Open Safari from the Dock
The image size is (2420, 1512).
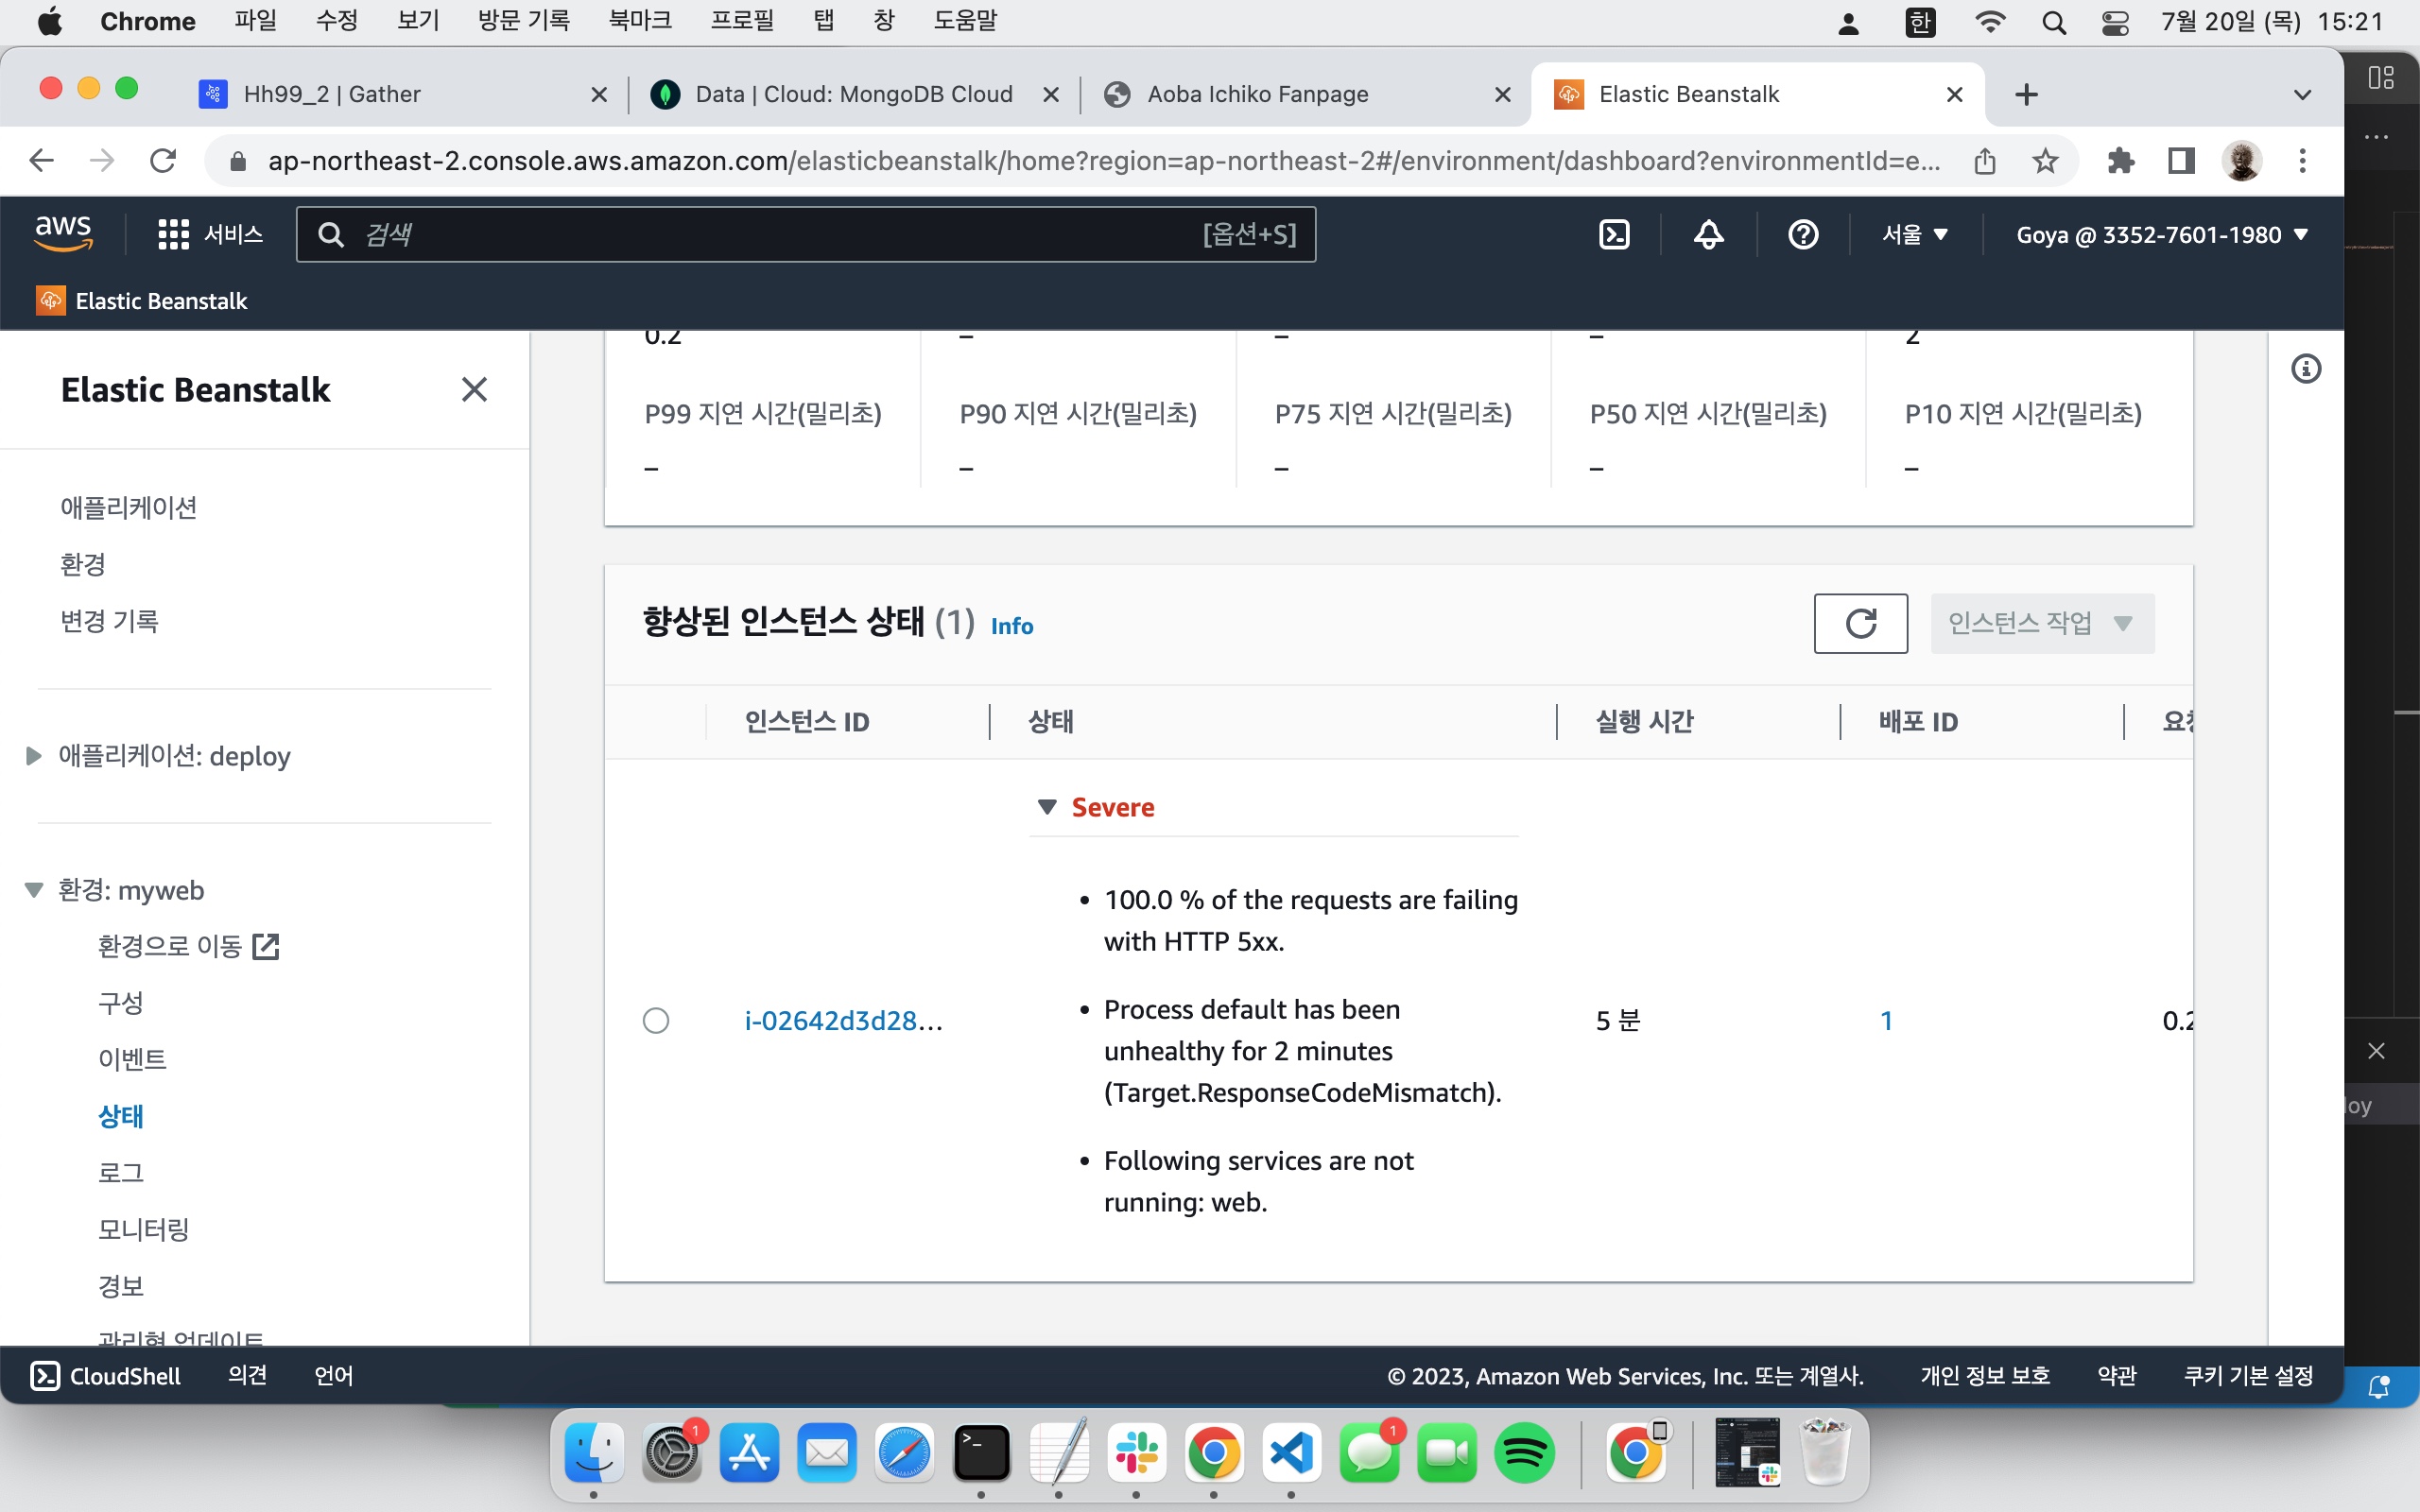coord(904,1452)
